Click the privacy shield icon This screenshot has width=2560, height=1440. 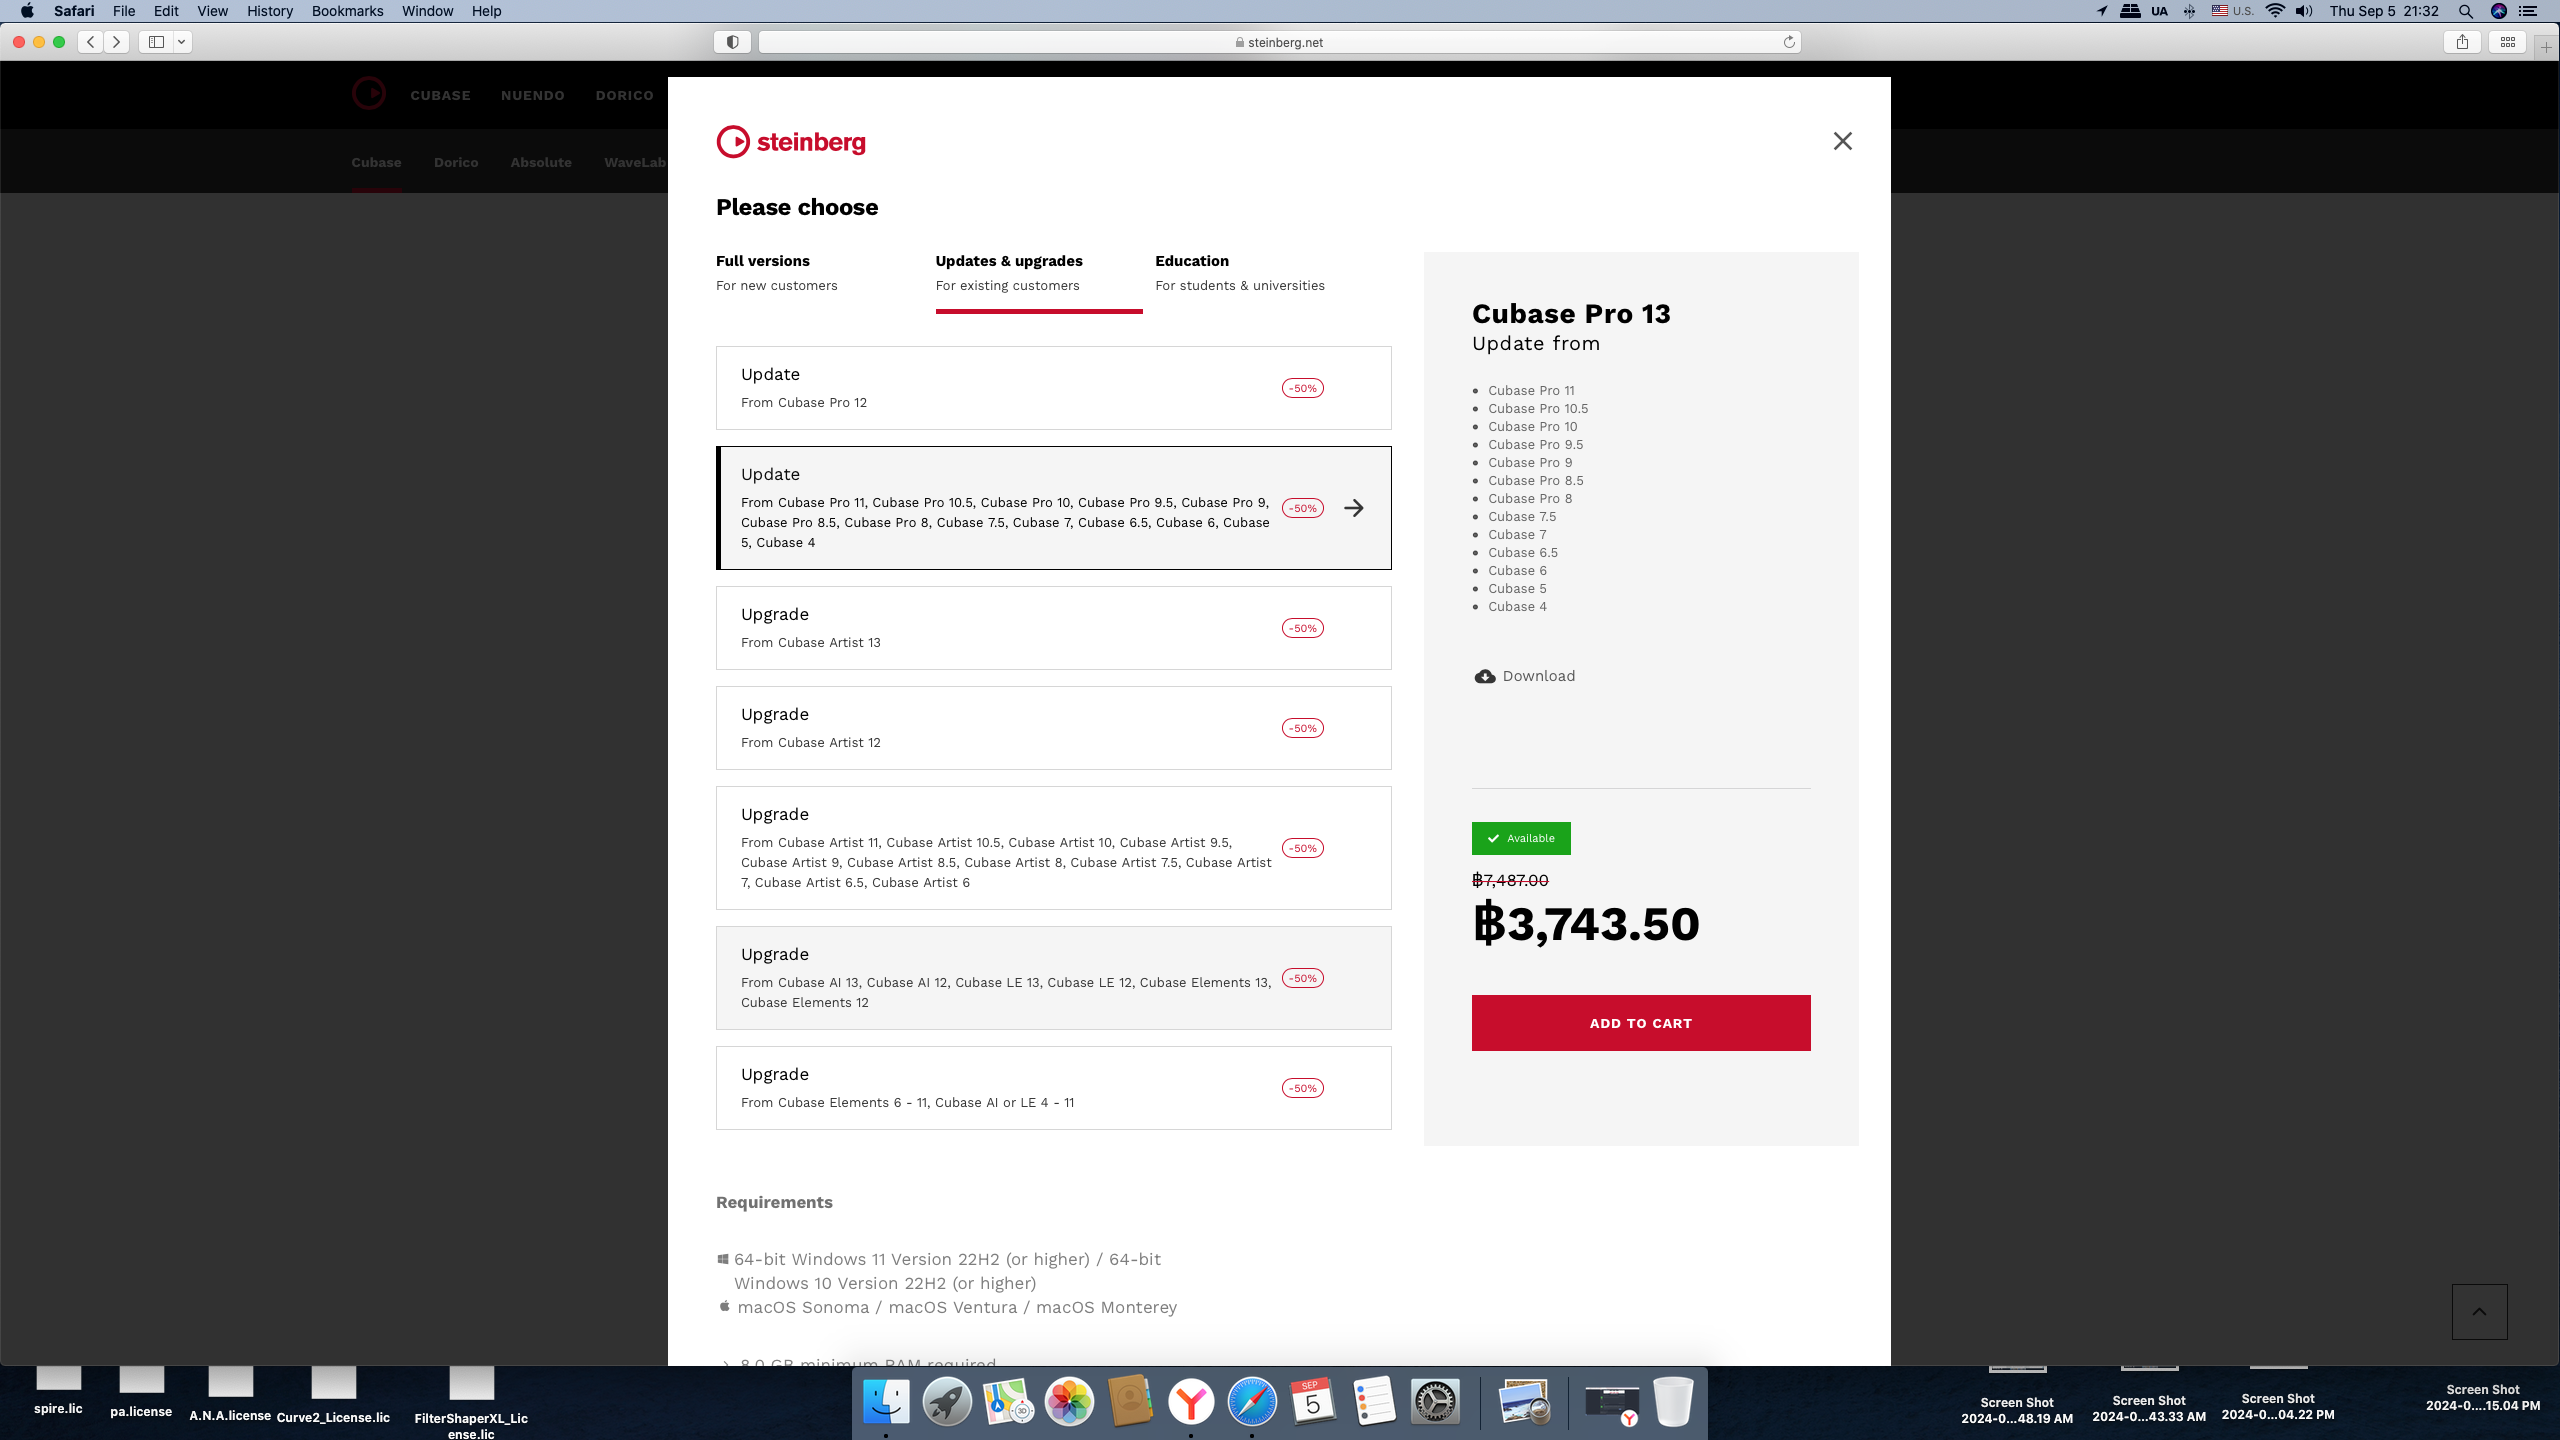[733, 42]
